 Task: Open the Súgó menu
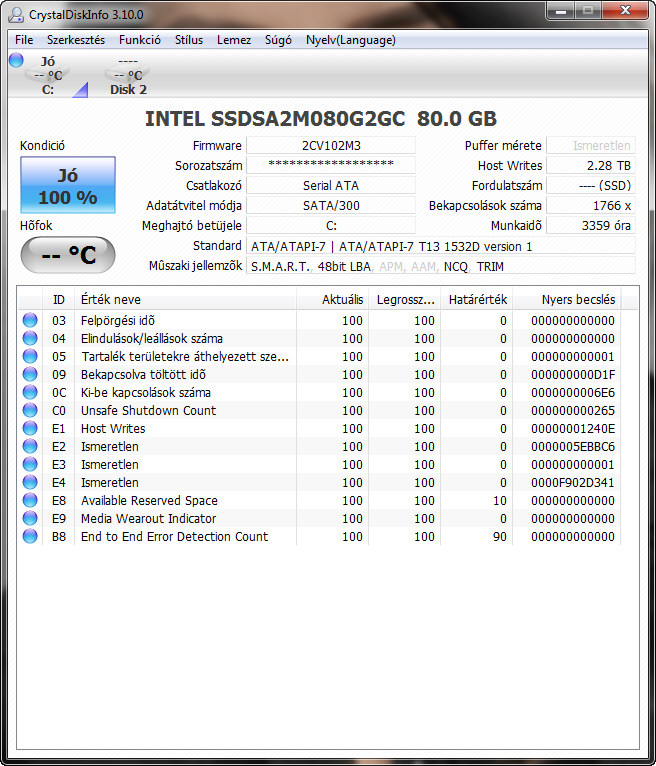coord(278,40)
